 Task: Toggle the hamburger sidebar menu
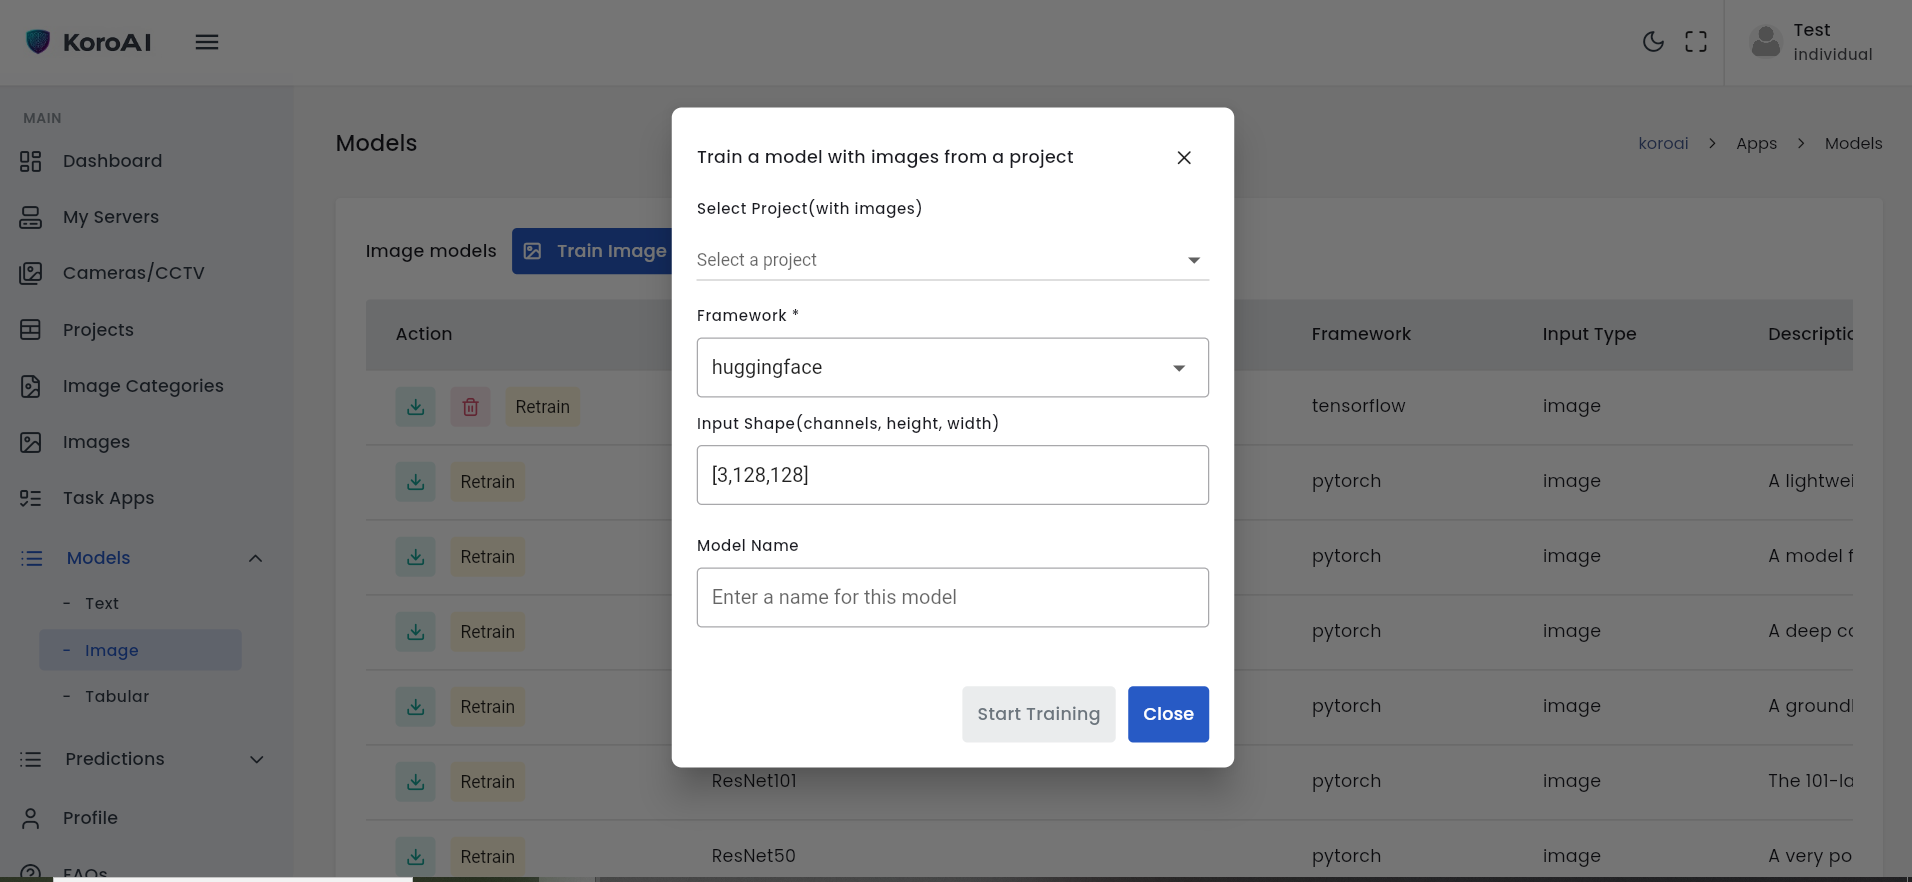click(x=207, y=42)
